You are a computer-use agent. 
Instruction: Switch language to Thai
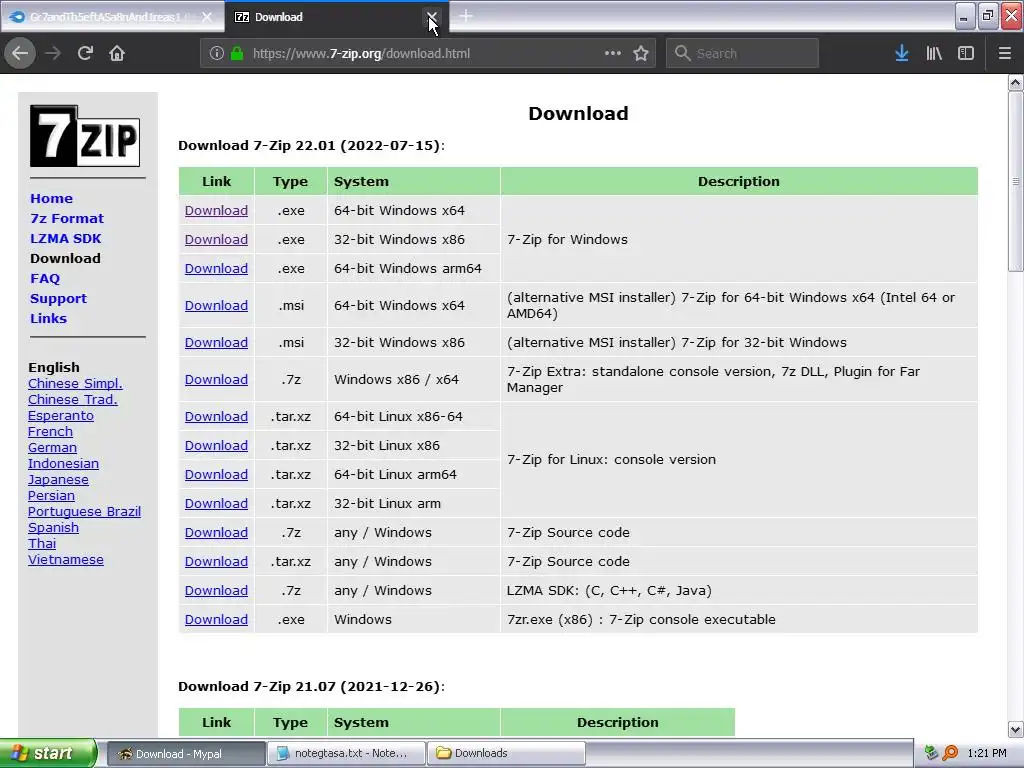click(42, 544)
